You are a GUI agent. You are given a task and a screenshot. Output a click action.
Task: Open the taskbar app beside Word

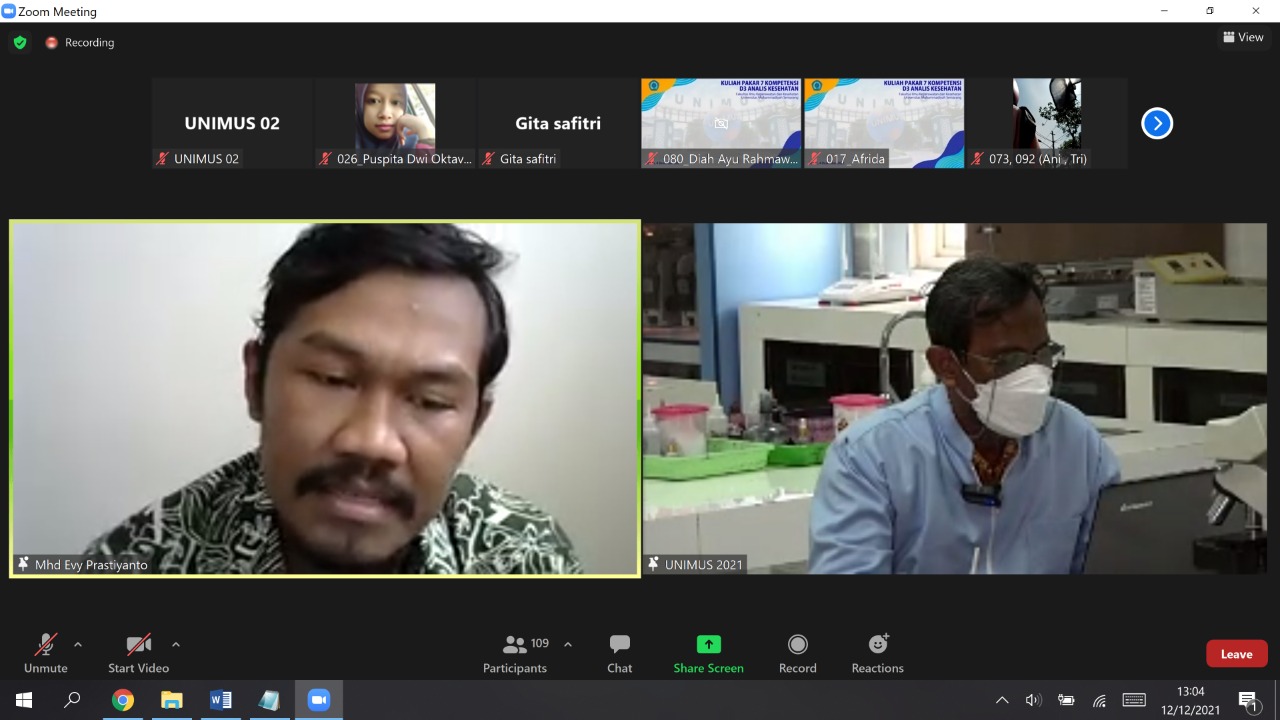270,700
